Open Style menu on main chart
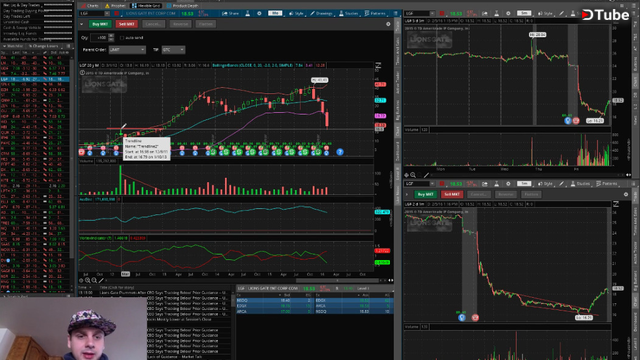 [296, 13]
